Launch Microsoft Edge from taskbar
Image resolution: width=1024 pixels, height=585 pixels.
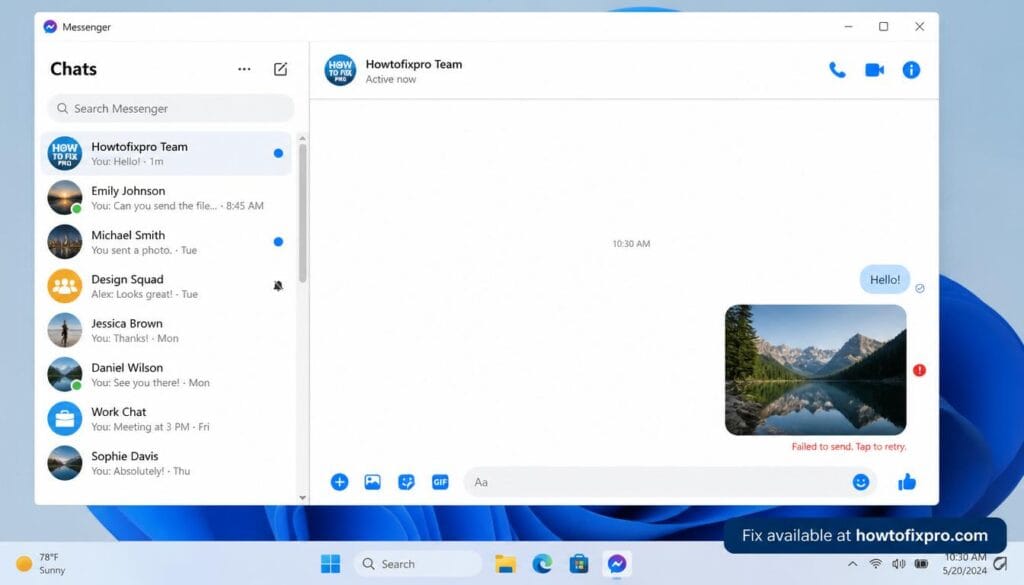542,563
